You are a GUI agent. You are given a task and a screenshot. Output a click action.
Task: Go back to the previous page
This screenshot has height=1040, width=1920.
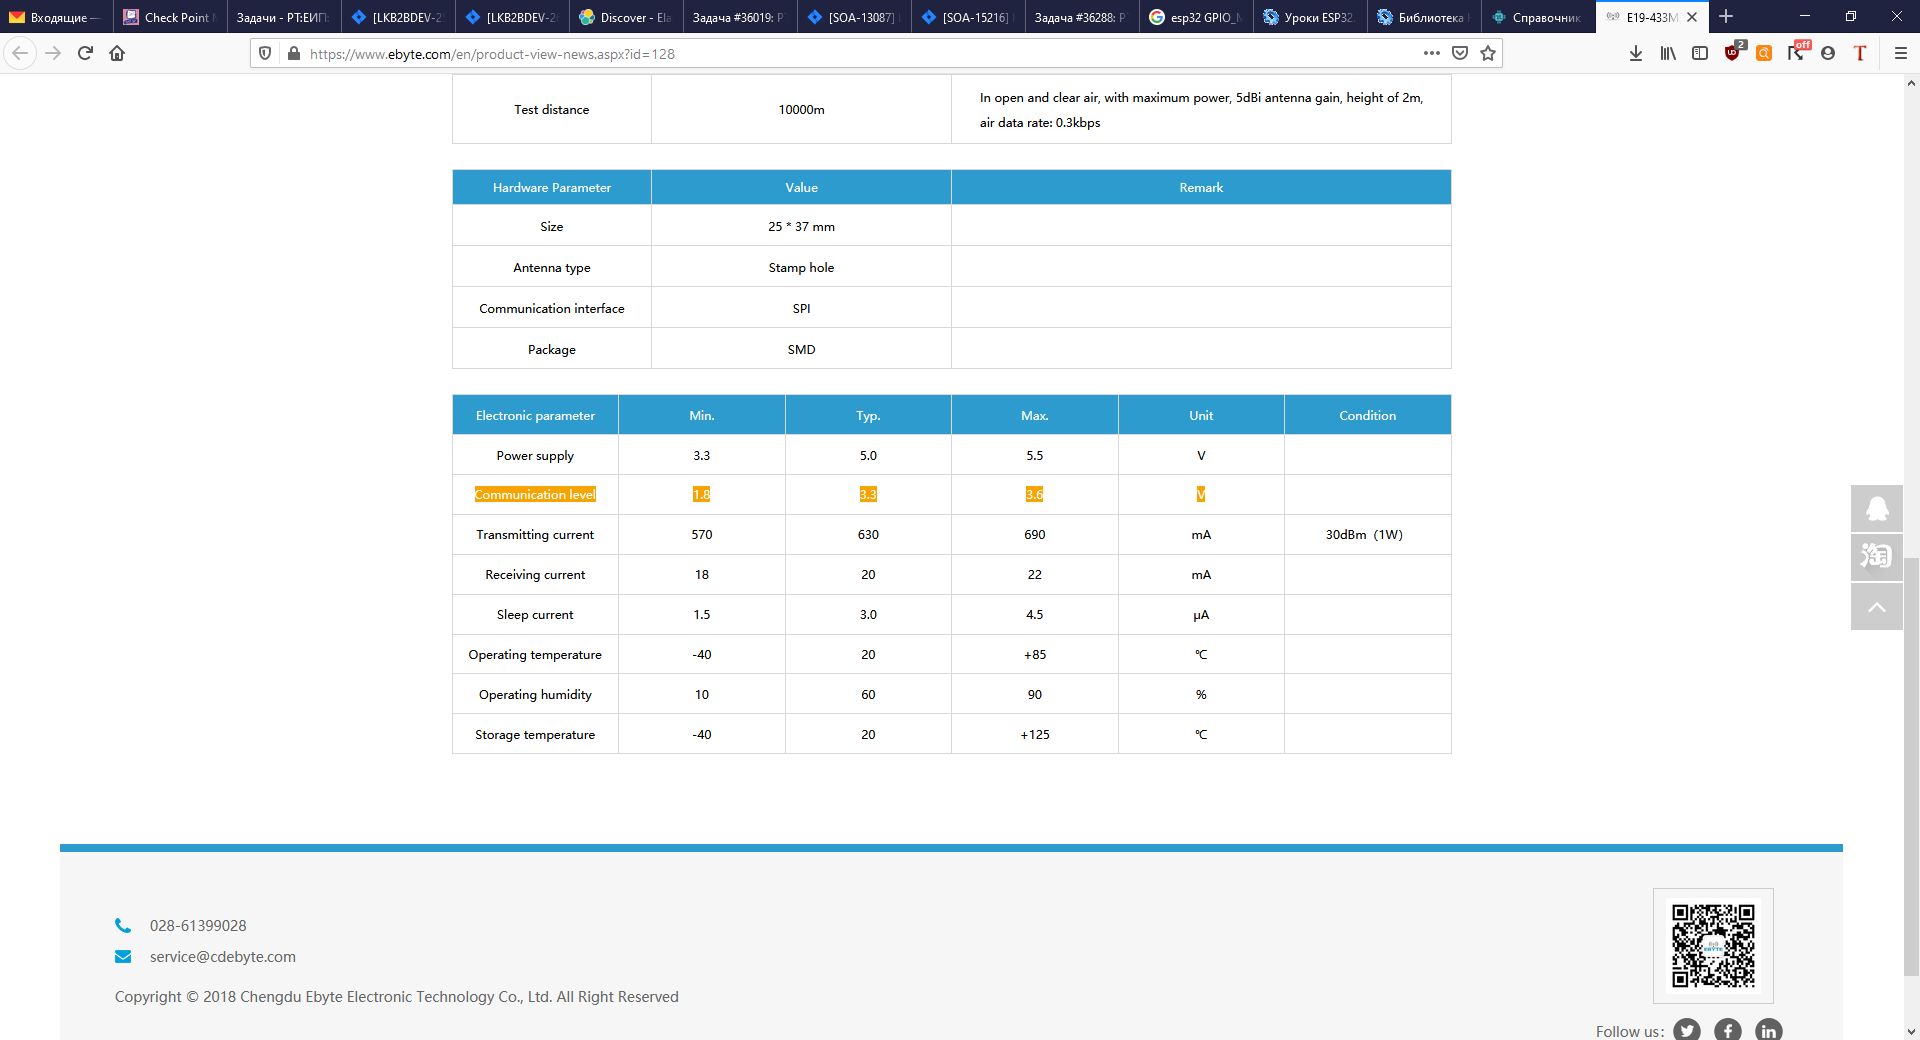click(21, 53)
